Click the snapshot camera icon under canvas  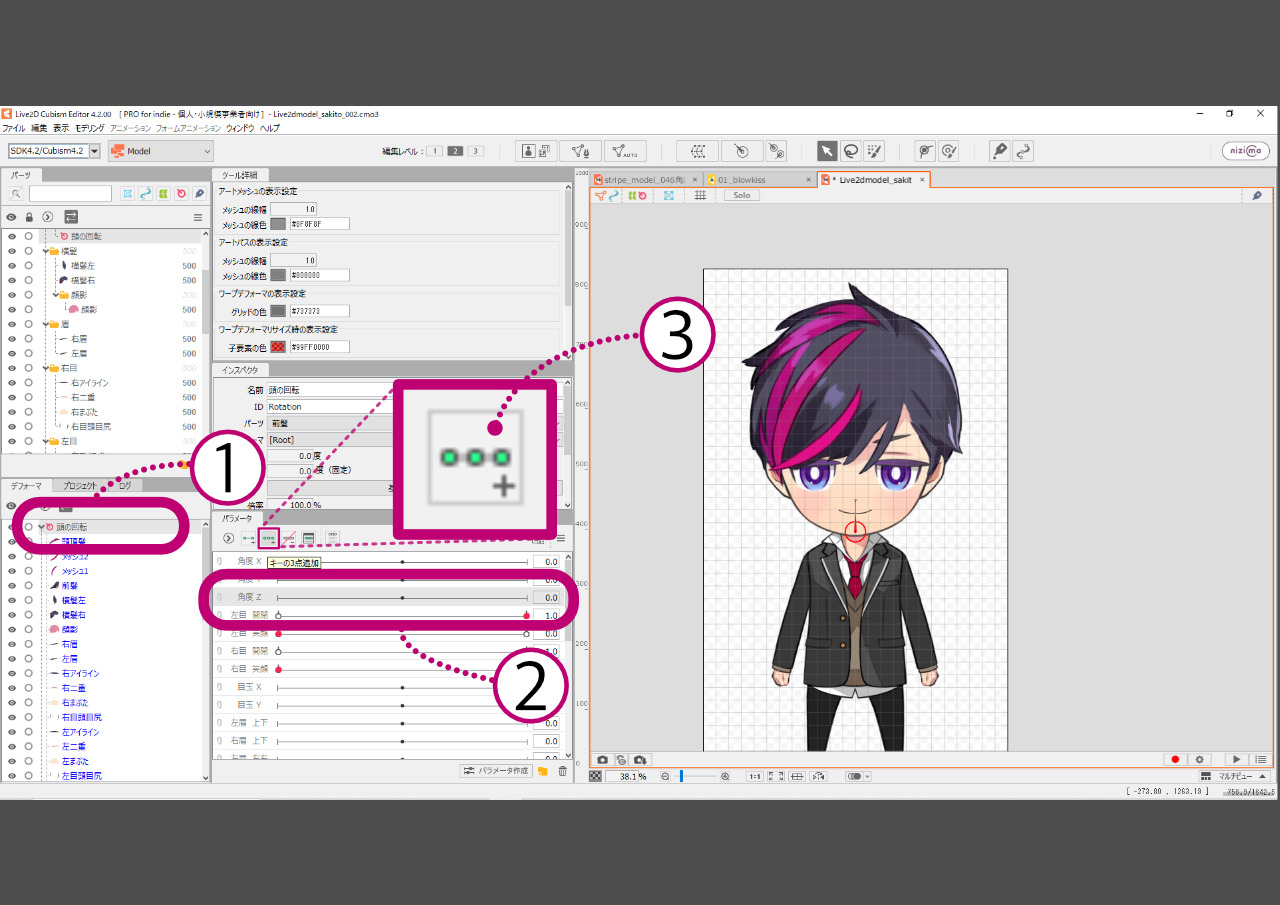[602, 760]
